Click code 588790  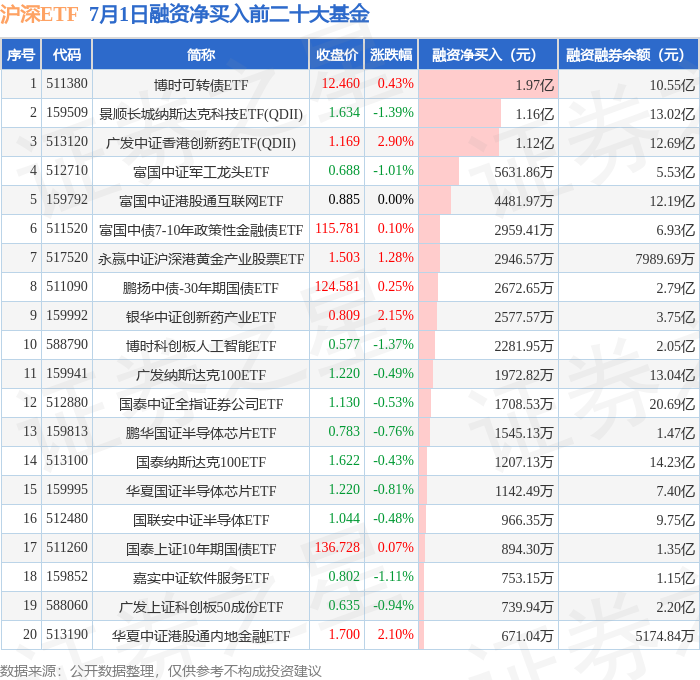click(67, 345)
